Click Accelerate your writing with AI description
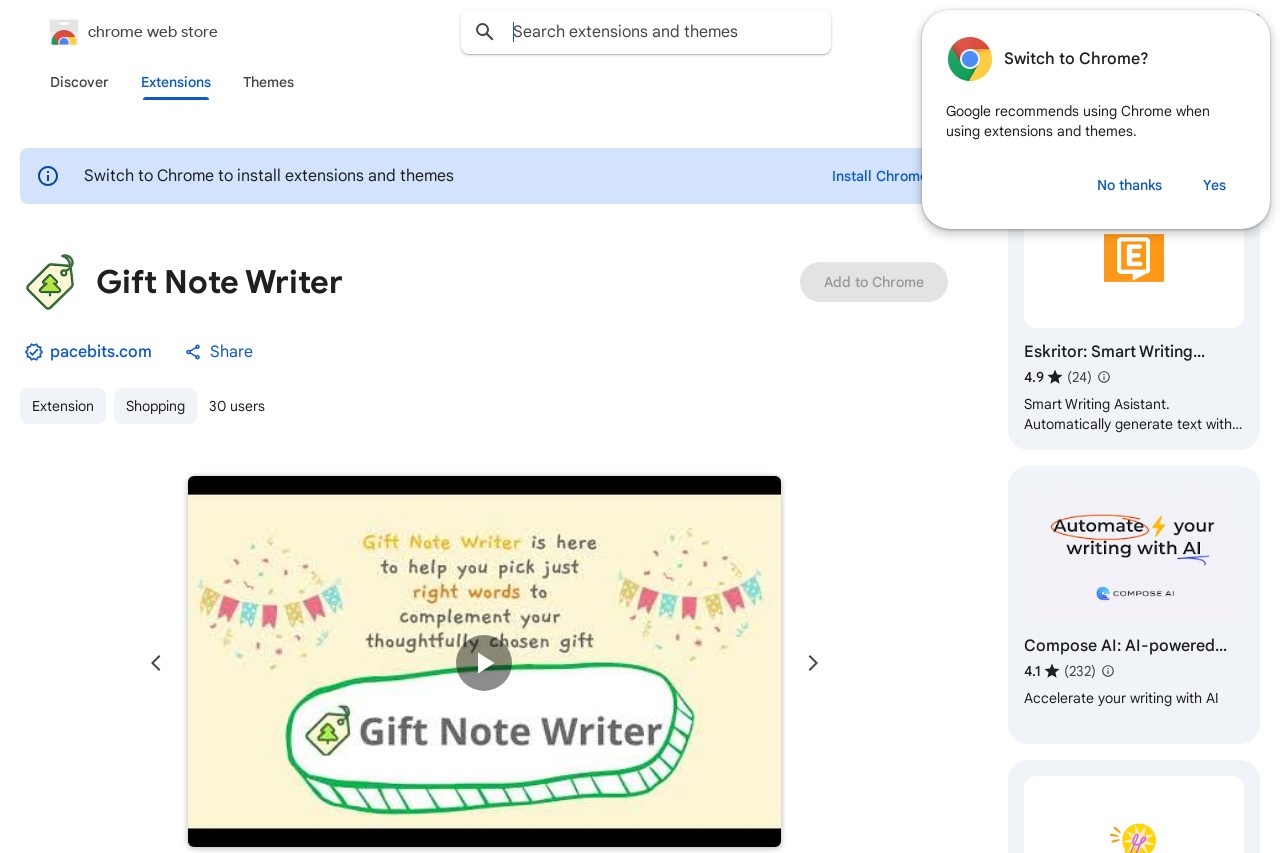The height and width of the screenshot is (853, 1280). pyautogui.click(x=1121, y=699)
